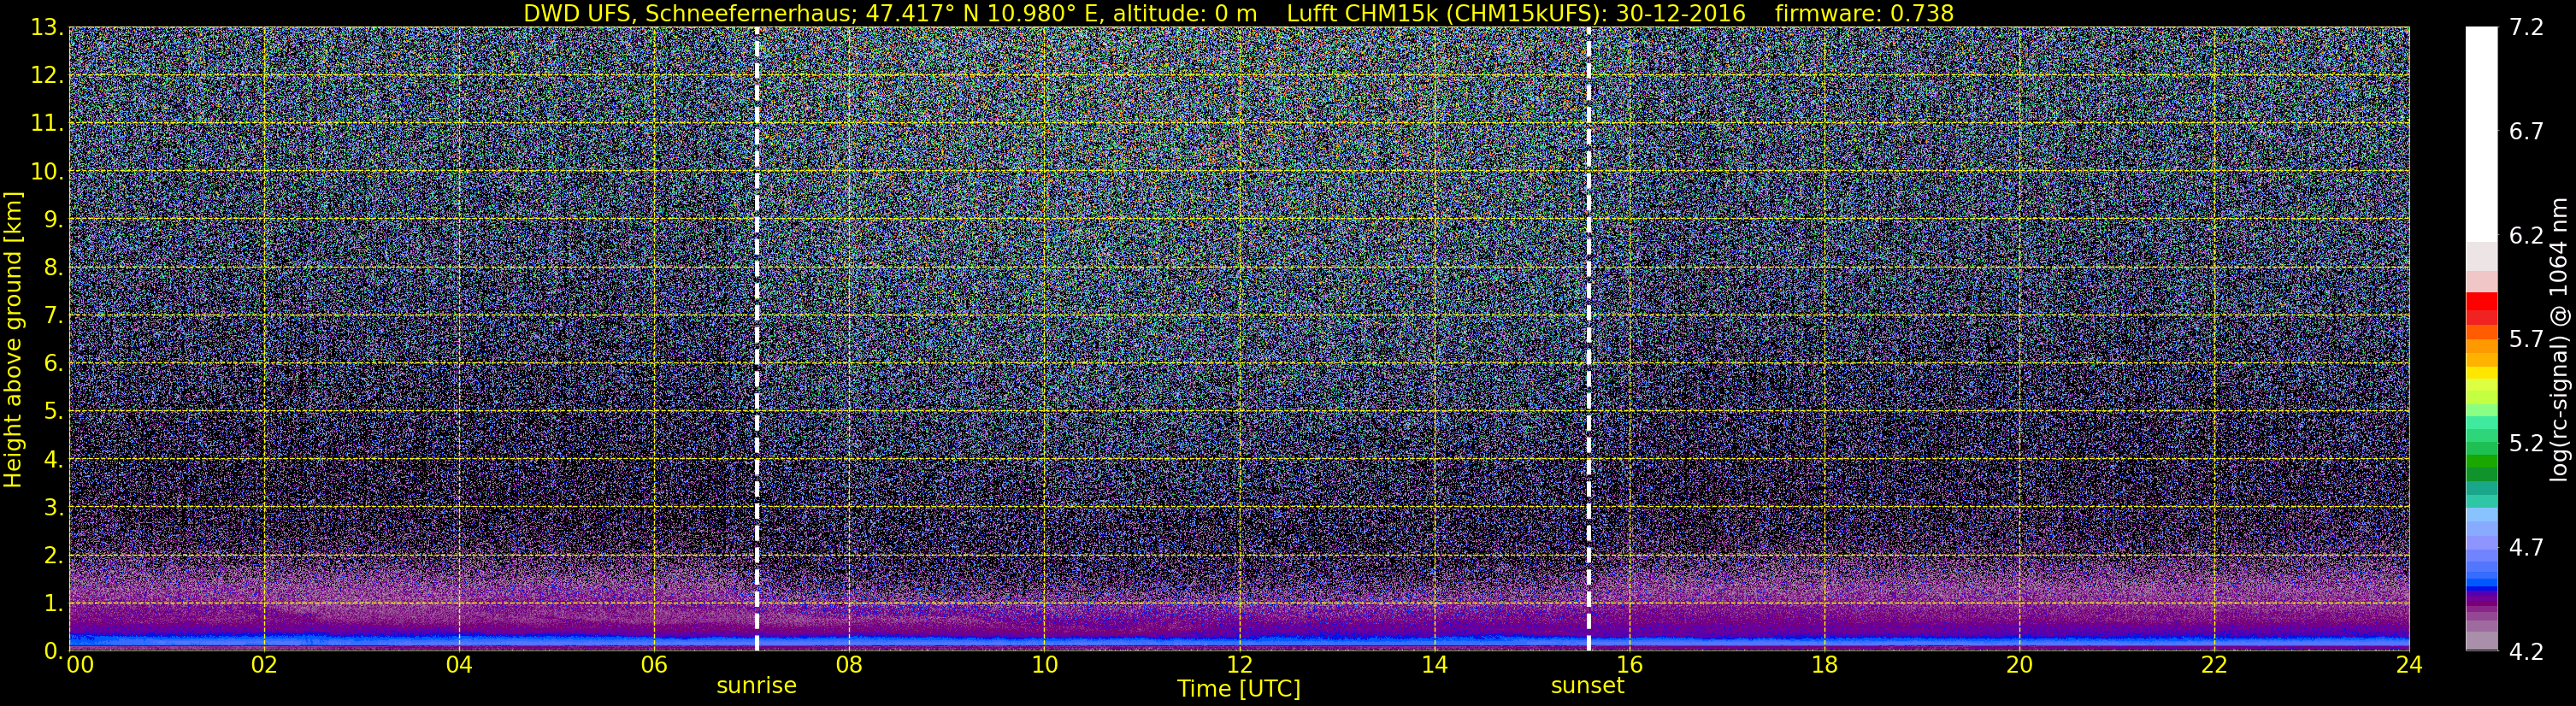Click the "14" time axis tick label
2576x706 pixels.
tap(1434, 664)
